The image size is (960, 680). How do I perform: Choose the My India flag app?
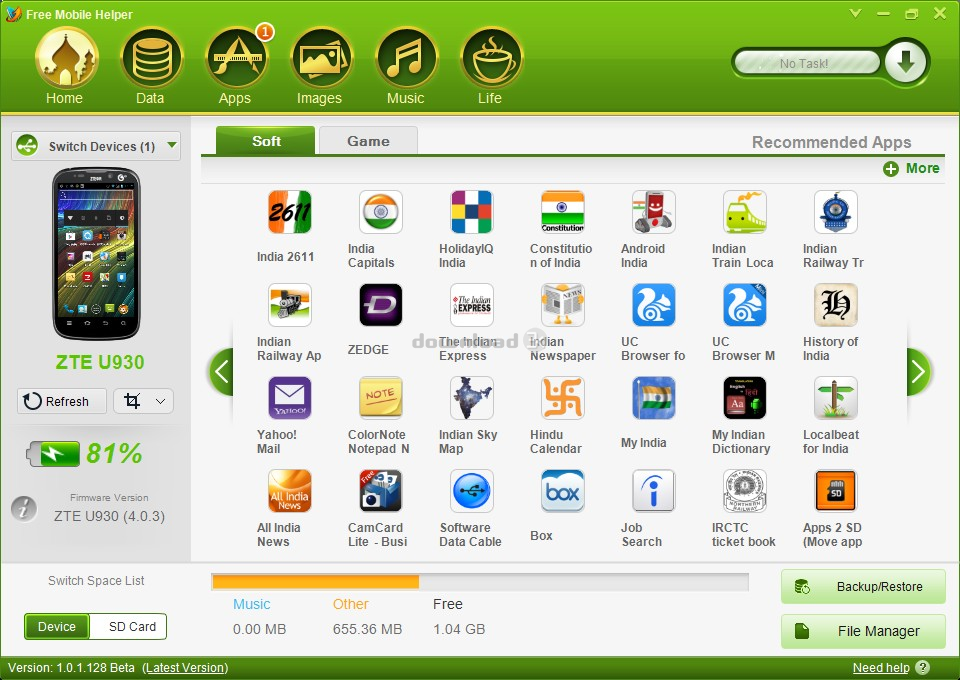(653, 398)
